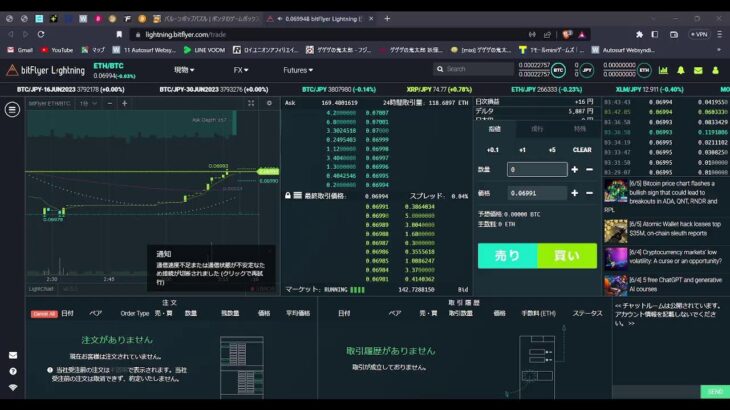Click the BTC balance badge

point(558,70)
